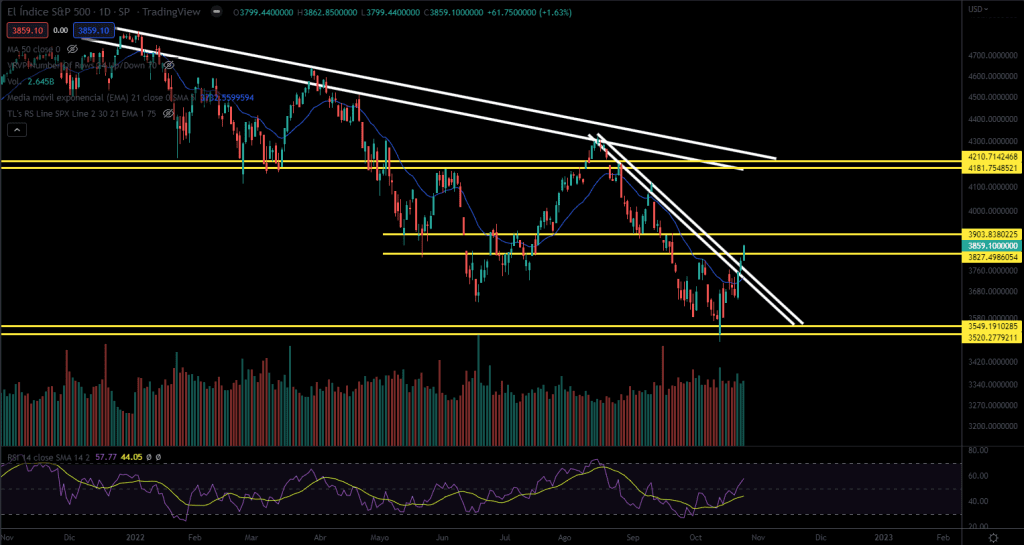1024x545 pixels.
Task: Open the USD currency dropdown
Action: pos(978,9)
